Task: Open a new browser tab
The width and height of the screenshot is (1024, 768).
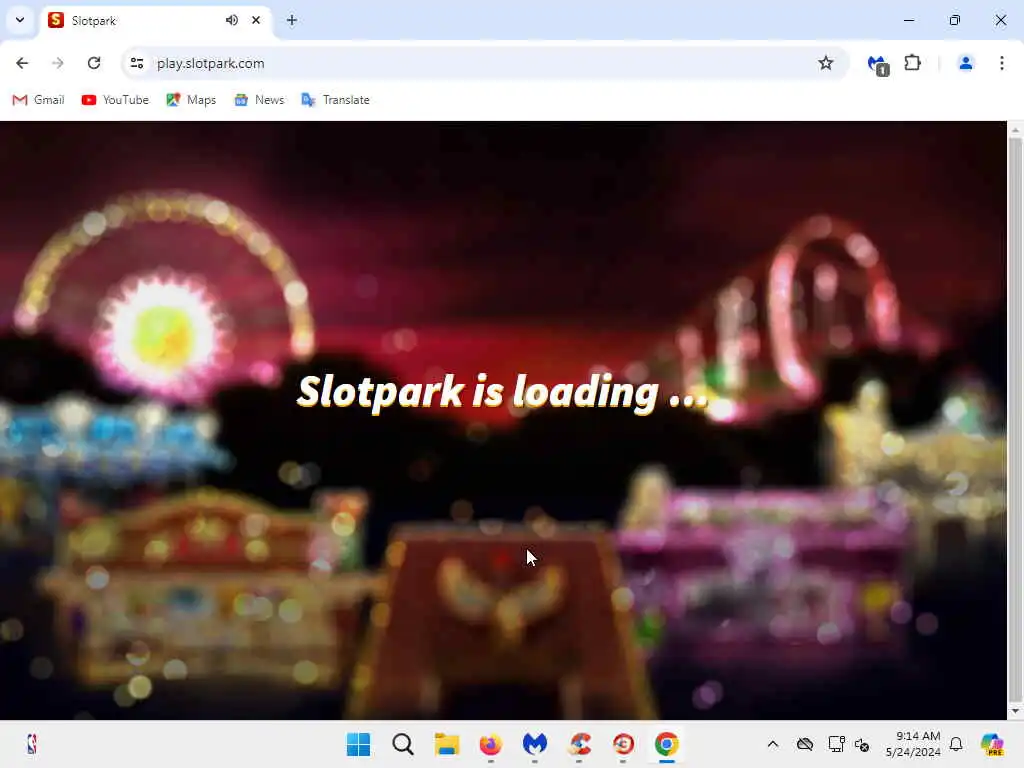Action: pos(292,20)
